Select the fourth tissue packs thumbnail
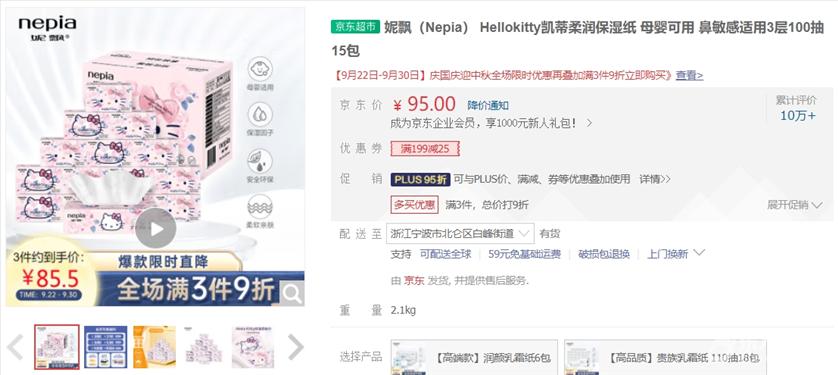 click(204, 347)
